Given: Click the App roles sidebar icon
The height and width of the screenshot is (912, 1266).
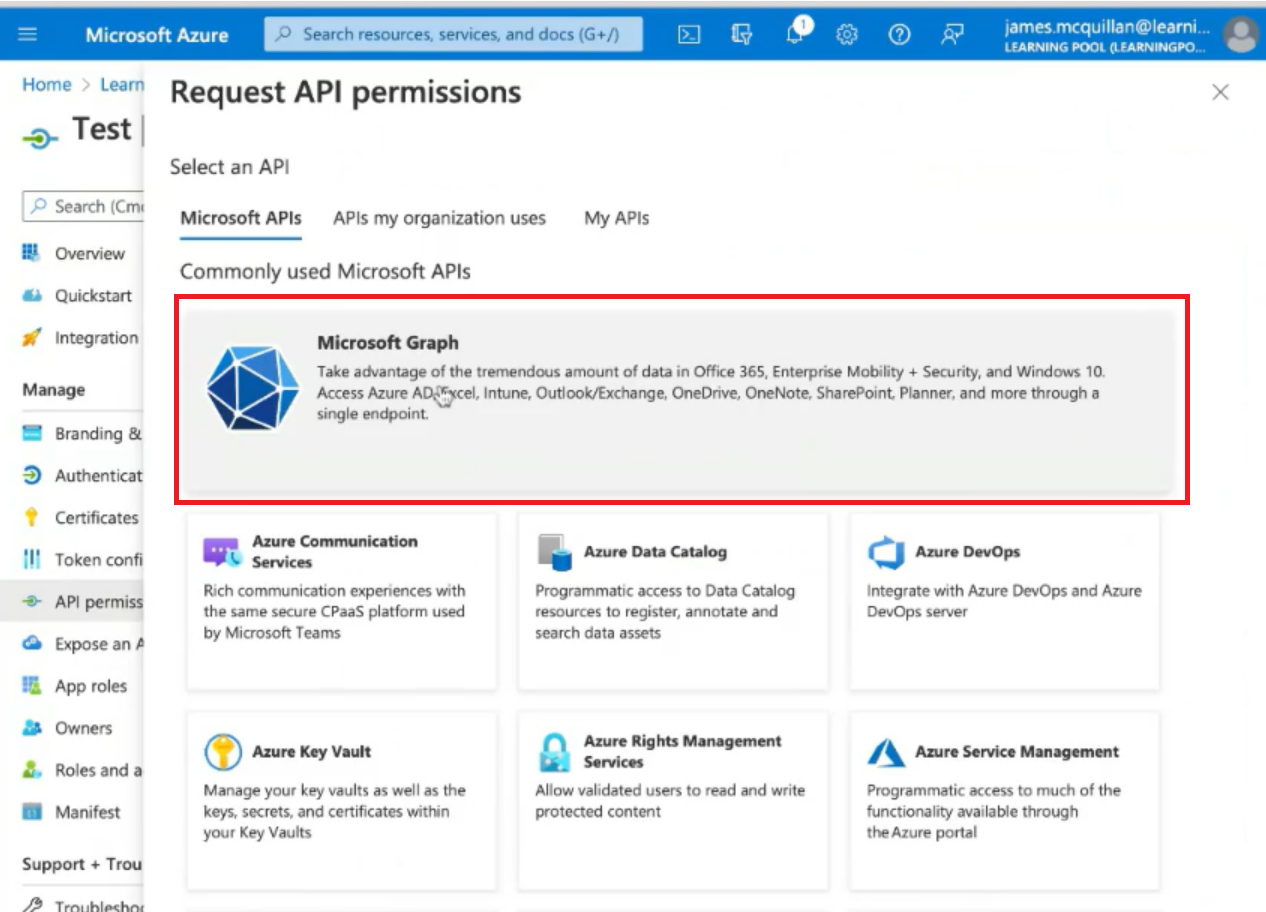Looking at the screenshot, I should (32, 685).
